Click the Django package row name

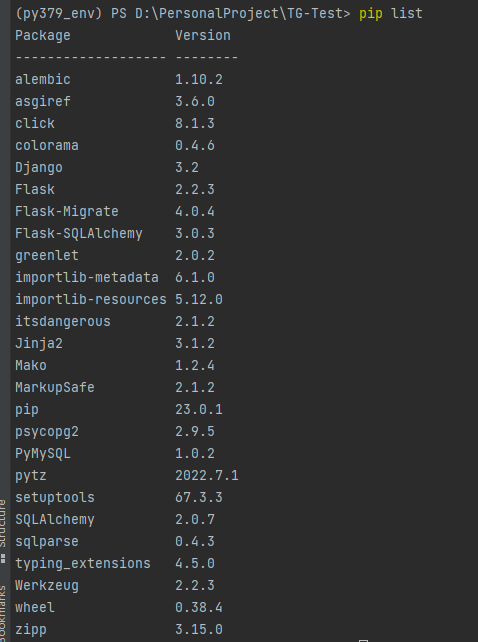pos(39,167)
